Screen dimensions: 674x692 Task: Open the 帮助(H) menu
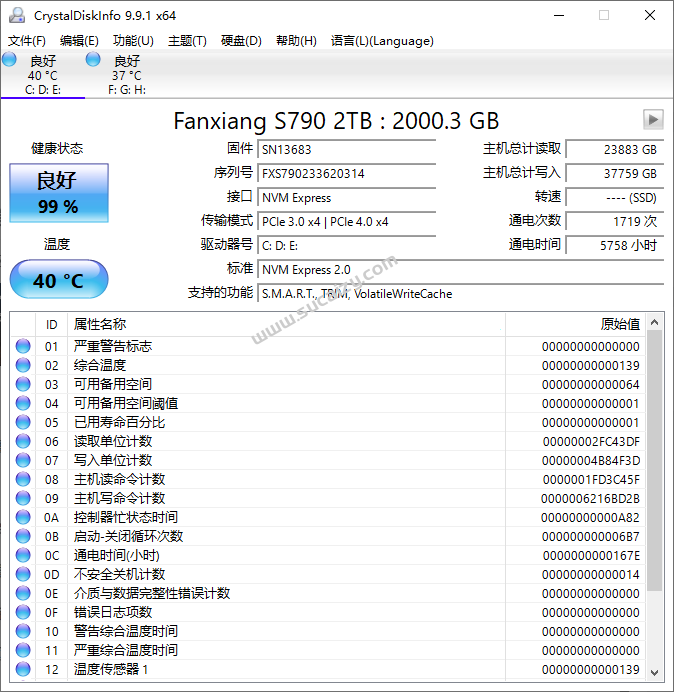point(296,41)
